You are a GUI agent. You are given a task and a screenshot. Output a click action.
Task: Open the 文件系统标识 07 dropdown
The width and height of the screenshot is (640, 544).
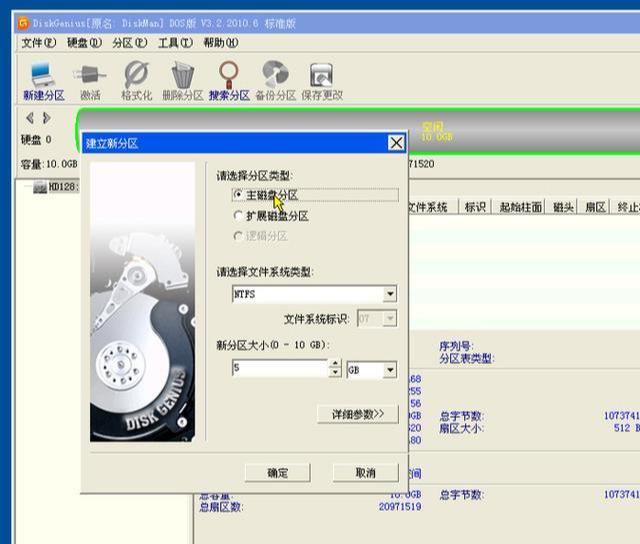pos(390,318)
